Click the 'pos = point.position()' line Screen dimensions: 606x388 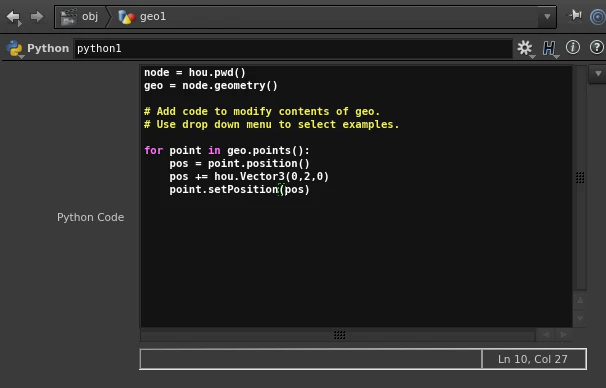239,163
